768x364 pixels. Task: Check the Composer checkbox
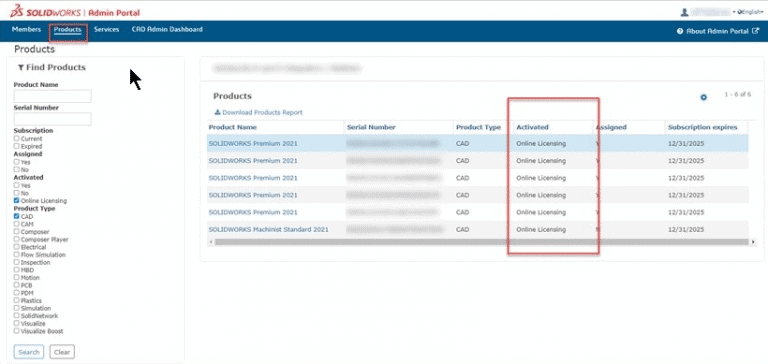click(x=17, y=231)
